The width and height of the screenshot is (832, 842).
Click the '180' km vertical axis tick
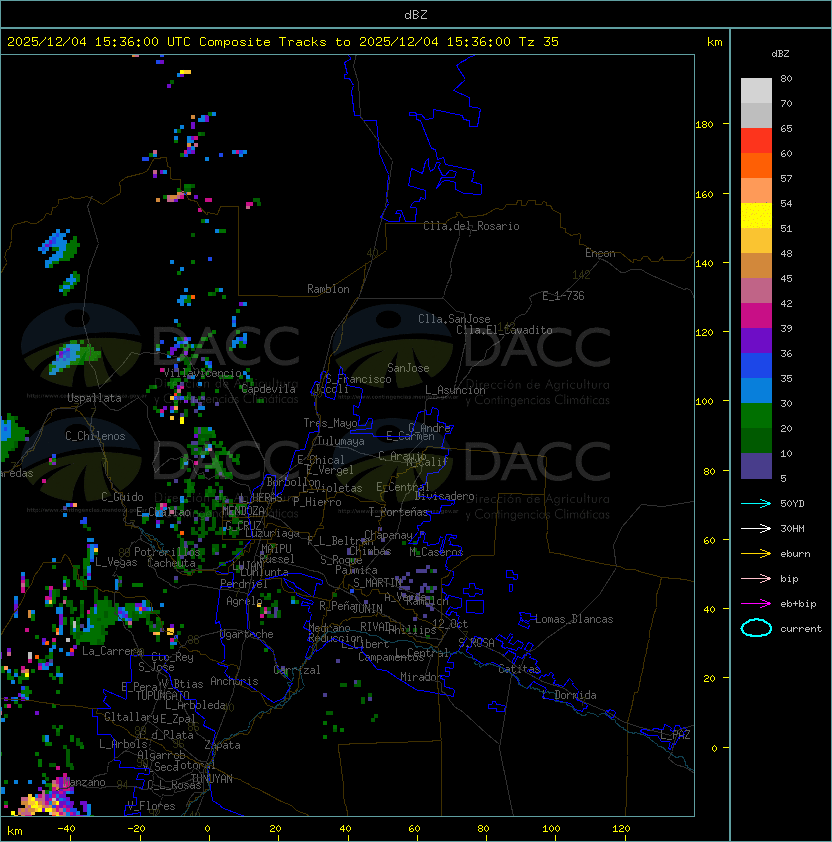pos(704,125)
